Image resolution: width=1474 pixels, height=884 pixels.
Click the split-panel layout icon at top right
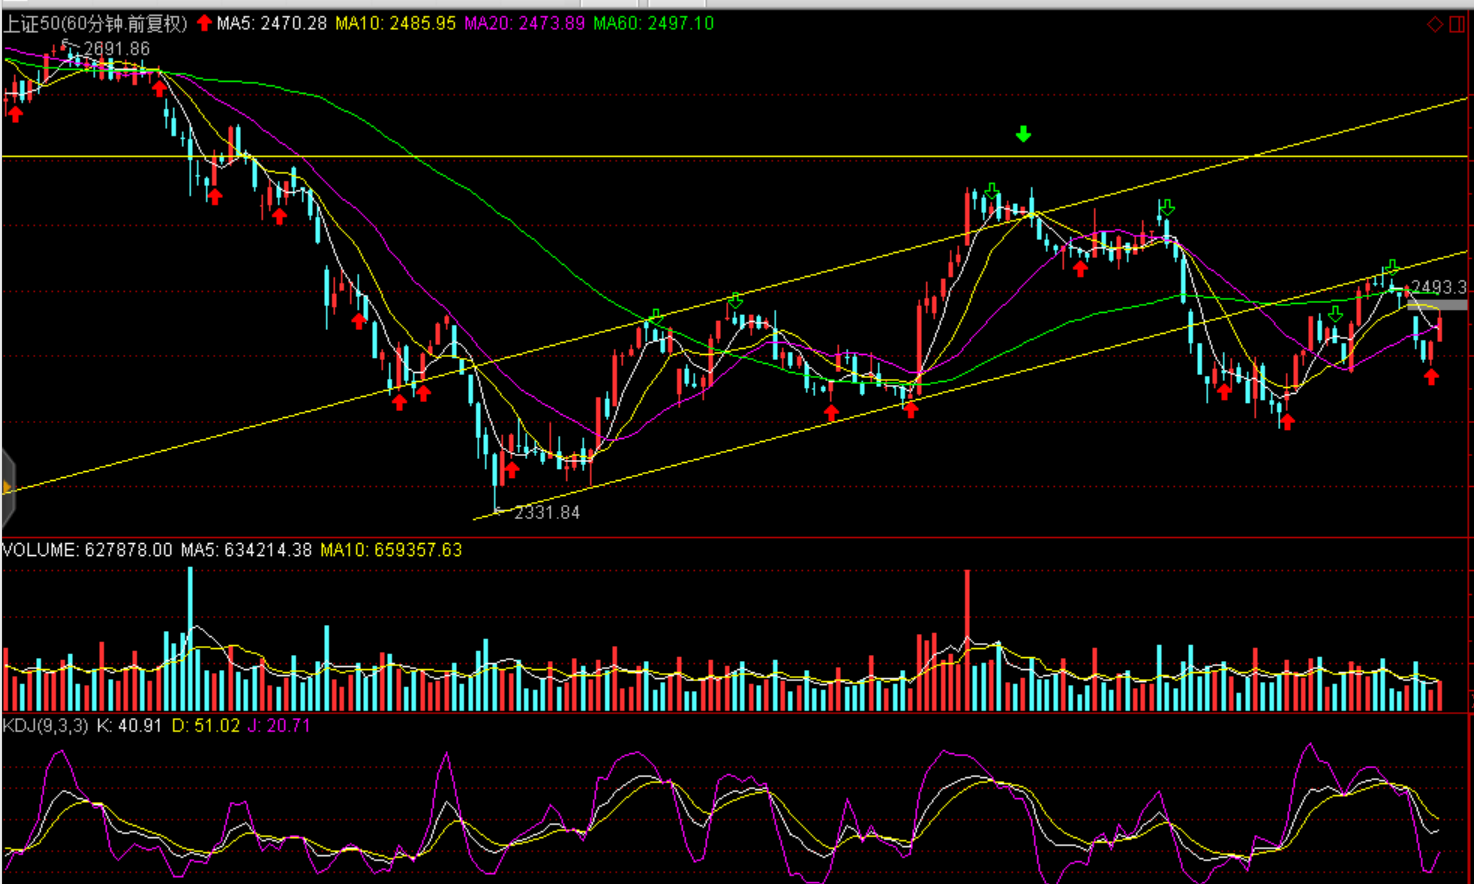pos(1457,24)
